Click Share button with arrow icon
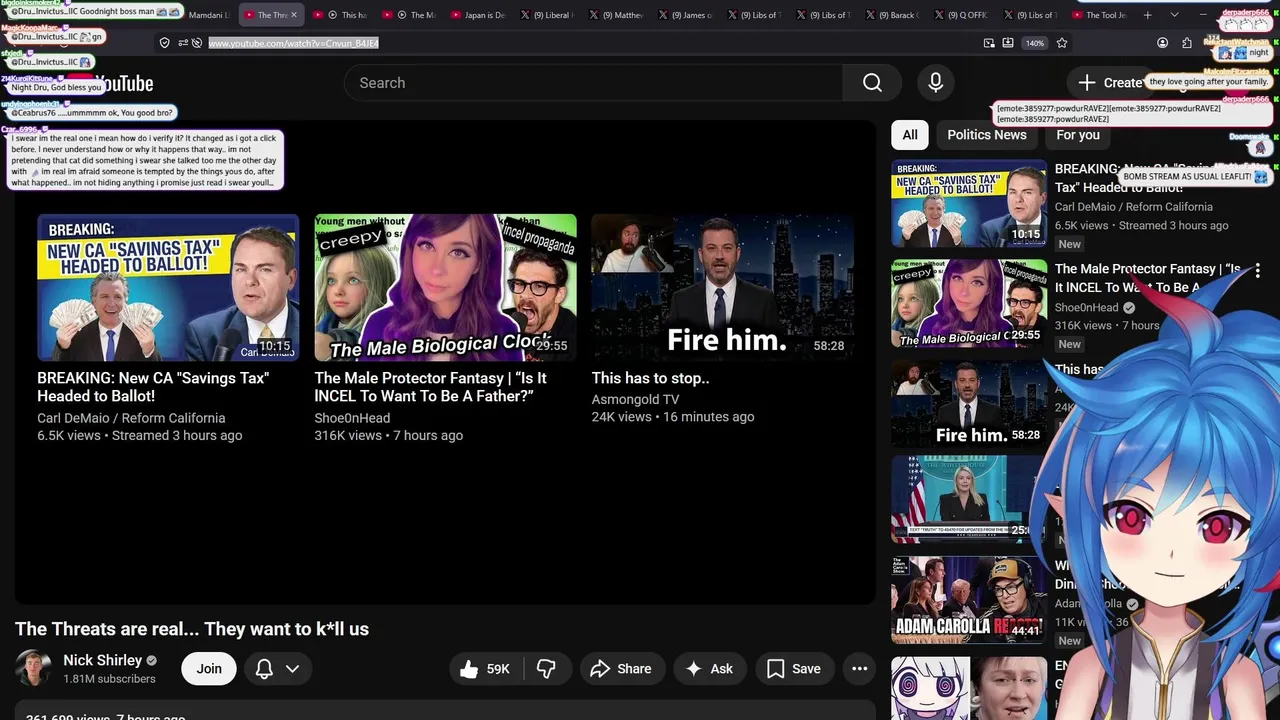1280x720 pixels. [x=621, y=669]
